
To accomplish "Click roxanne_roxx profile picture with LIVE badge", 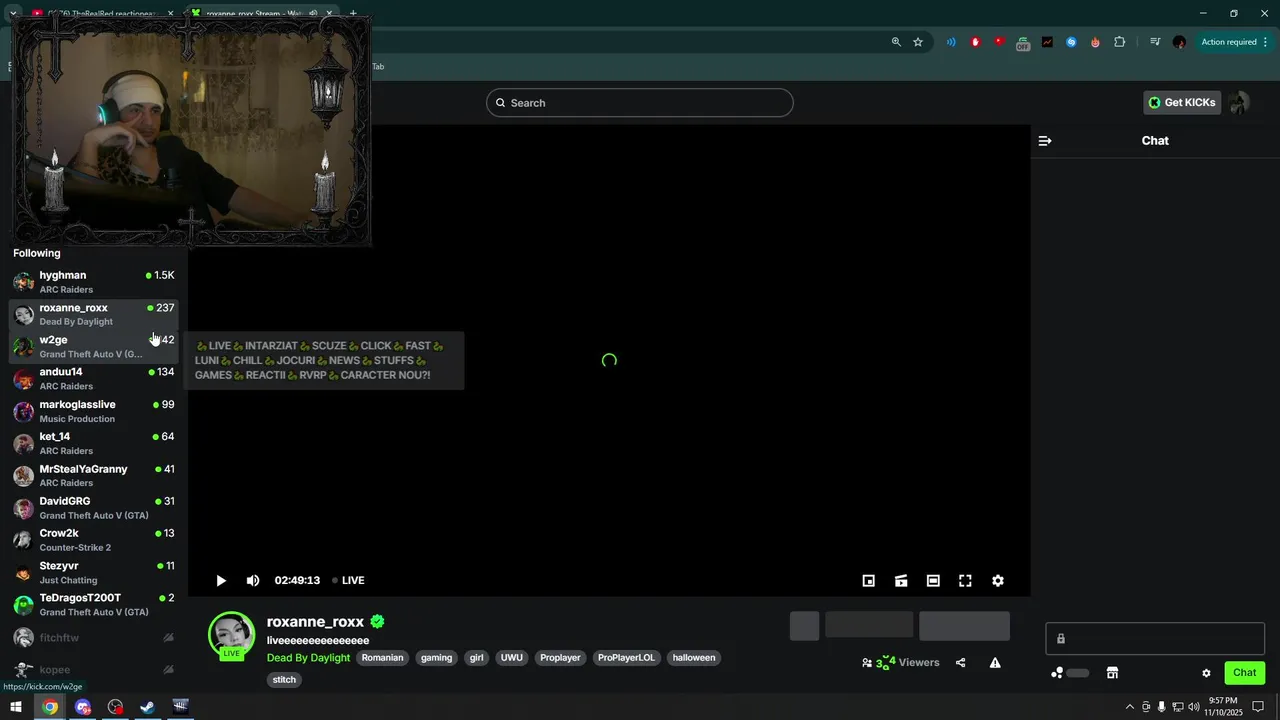I will coord(231,635).
